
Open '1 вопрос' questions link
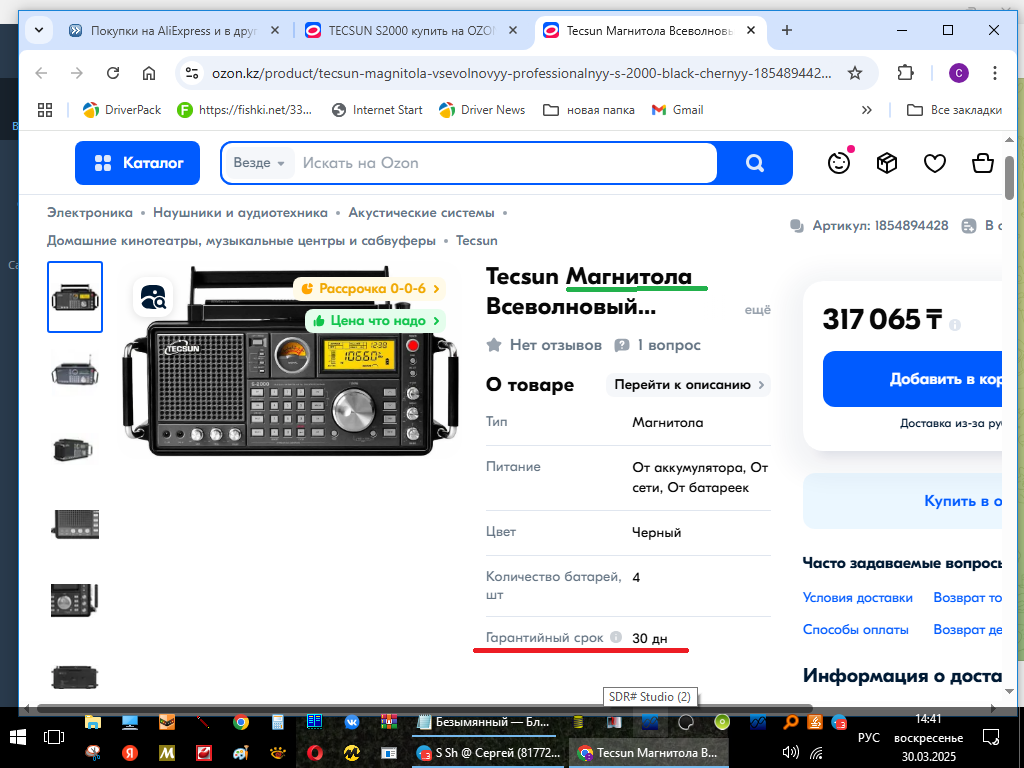(658, 345)
